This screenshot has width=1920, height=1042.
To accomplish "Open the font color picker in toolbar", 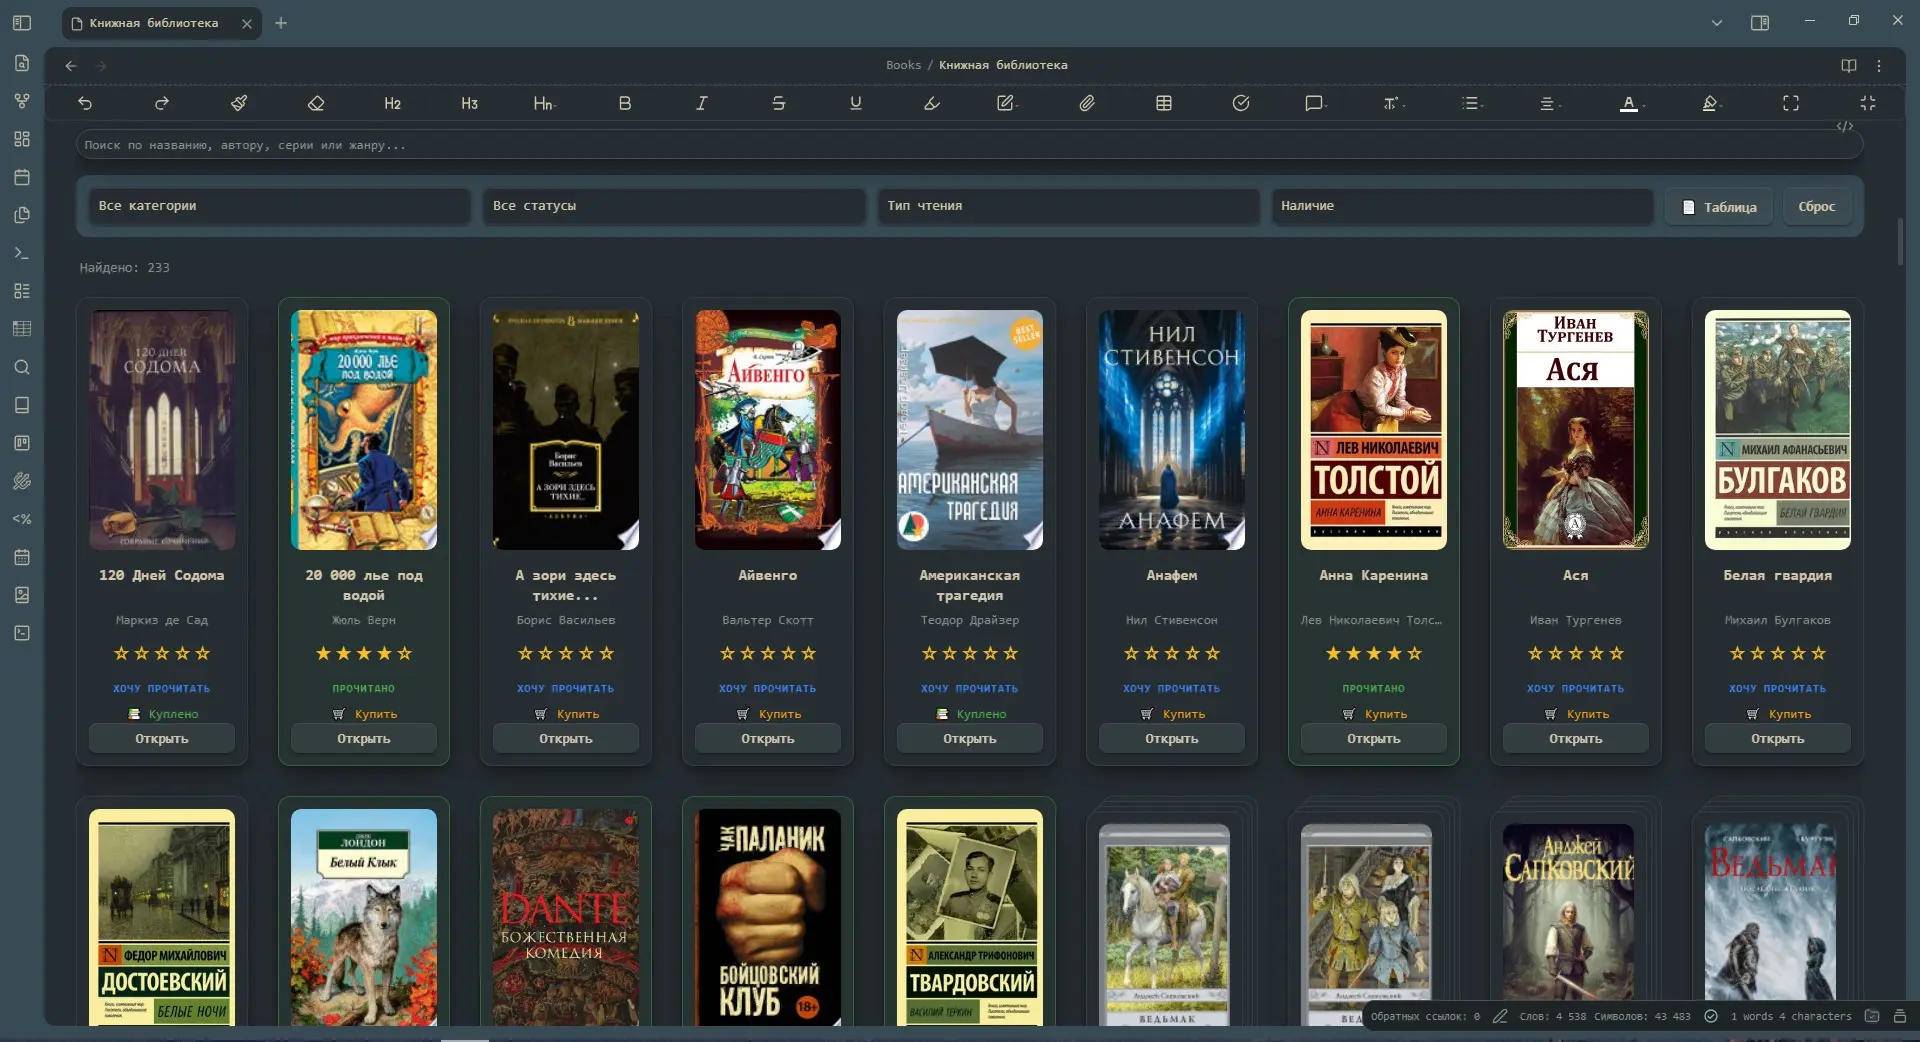I will pos(1629,103).
